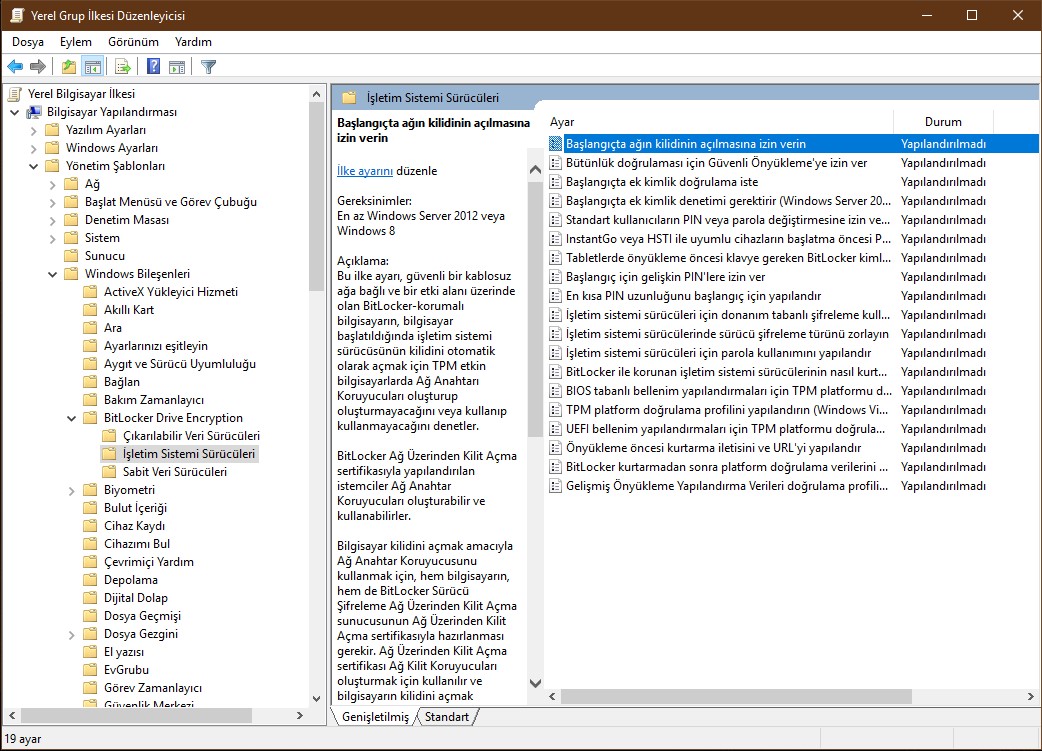1042x751 pixels.
Task: Collapse the Windows Bileşenleri node
Action: pyautogui.click(x=52, y=274)
